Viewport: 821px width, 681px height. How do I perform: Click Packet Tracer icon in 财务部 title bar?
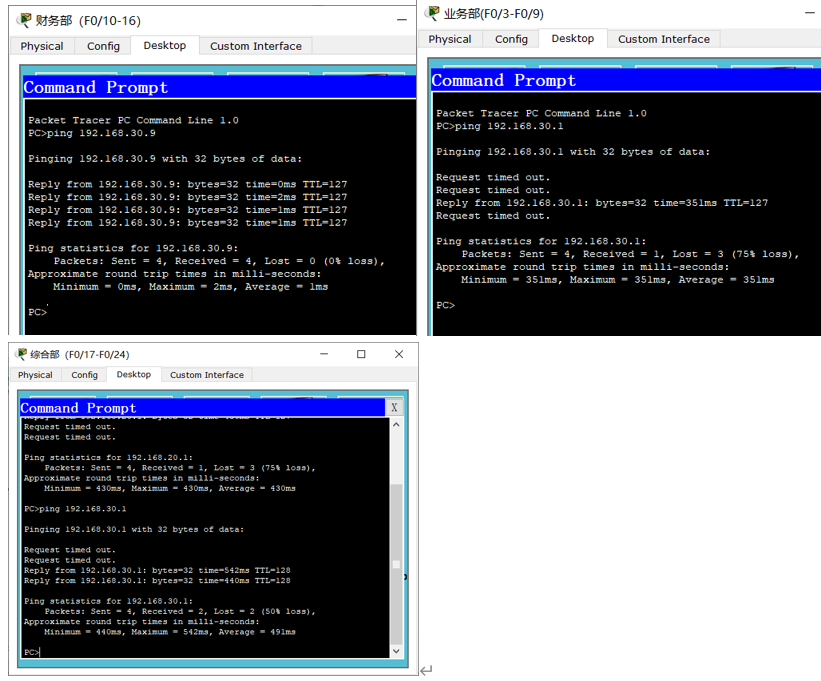coord(24,20)
